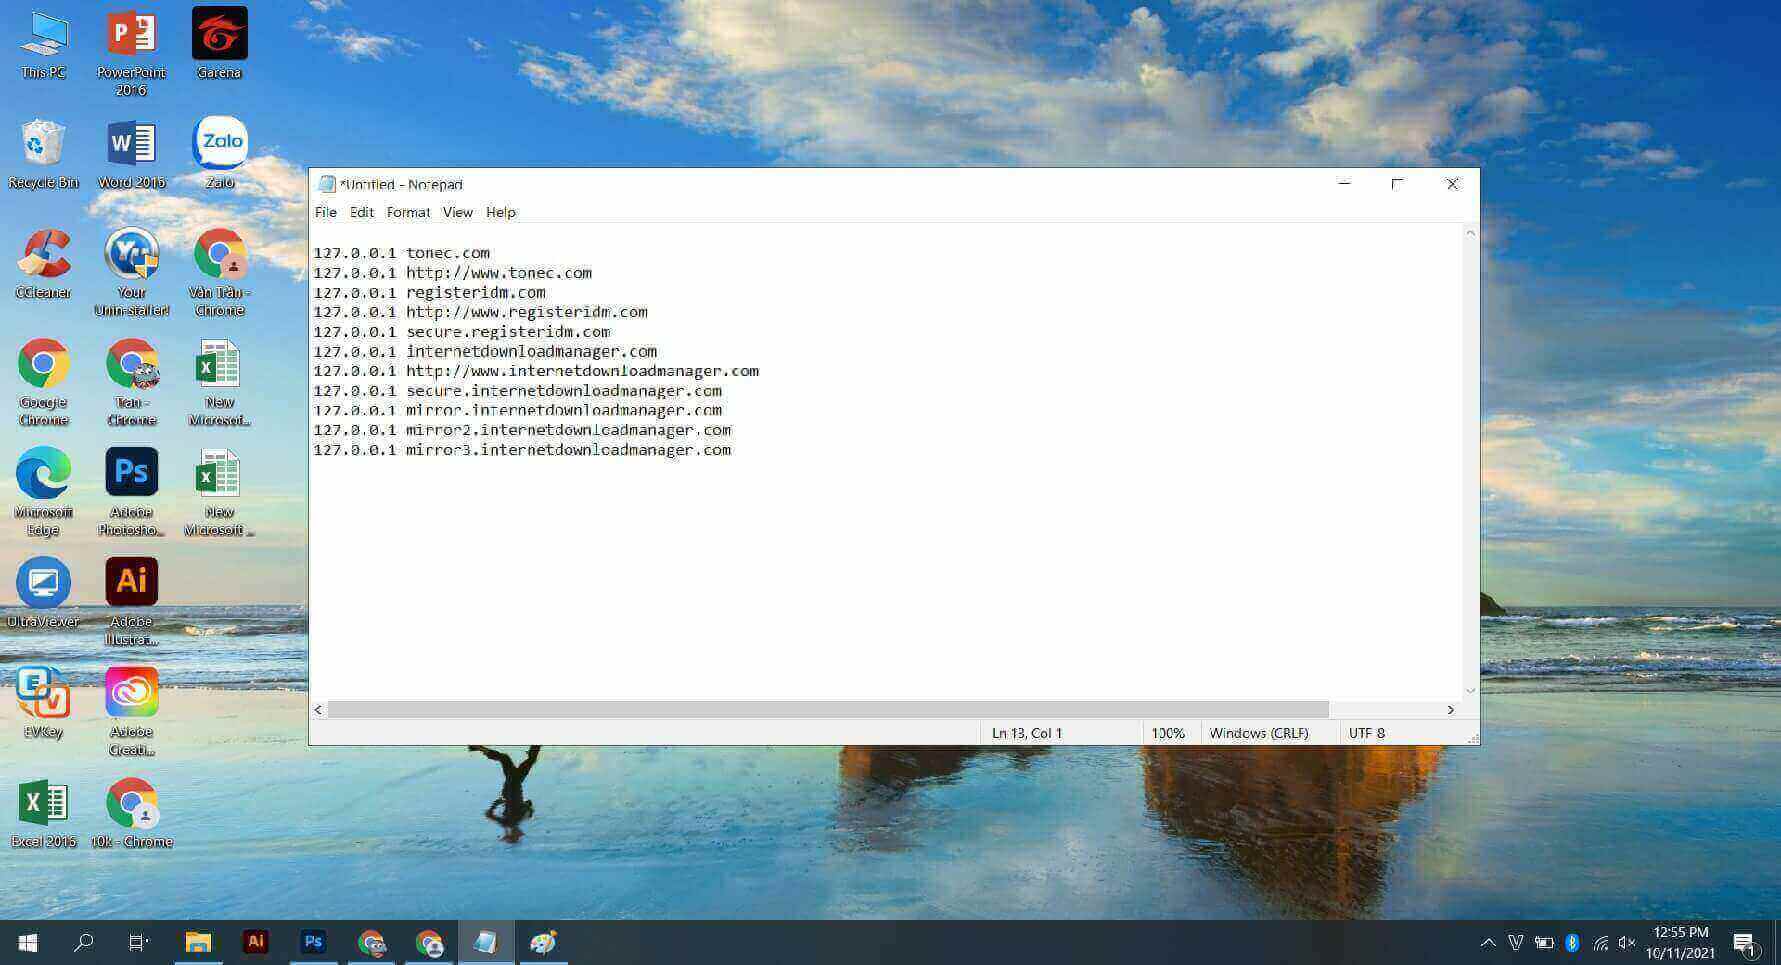Image resolution: width=1781 pixels, height=965 pixels.
Task: Click line '127.0.0.1 tonec.com'
Action: 402,253
